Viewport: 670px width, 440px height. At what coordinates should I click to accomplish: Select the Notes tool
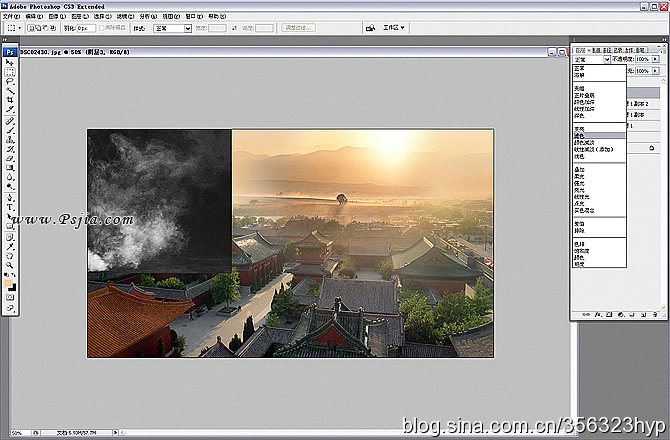(x=10, y=237)
